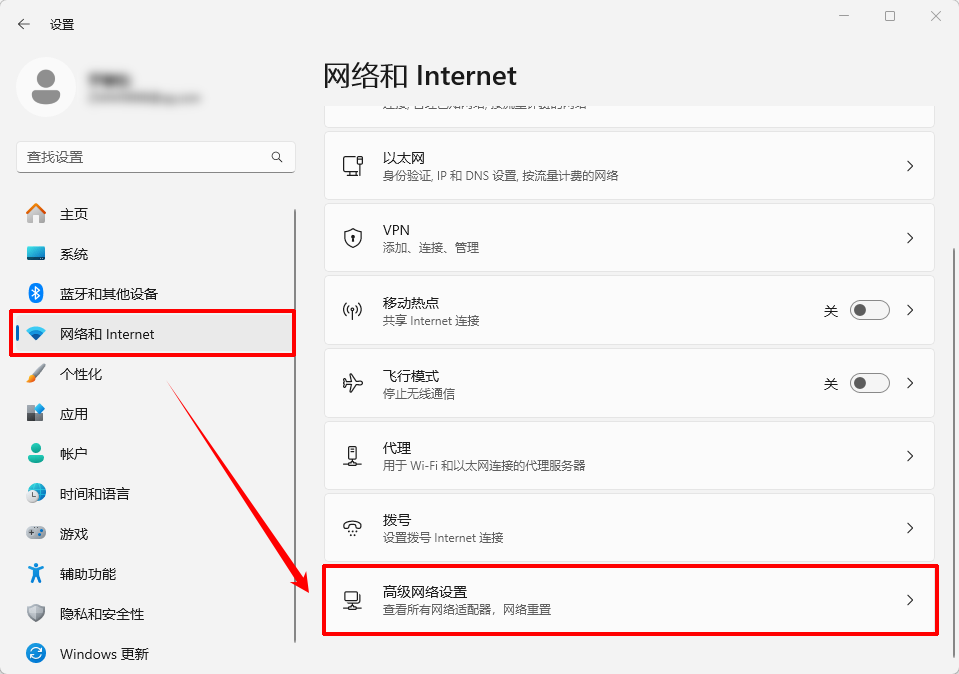Click the accessibility figure icon 辅助功能
The image size is (959, 674).
point(36,574)
